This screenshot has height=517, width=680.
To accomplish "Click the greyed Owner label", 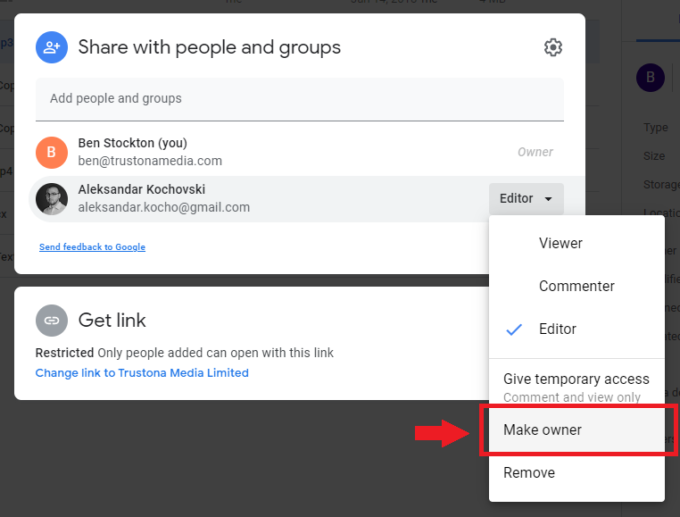I will pos(535,152).
